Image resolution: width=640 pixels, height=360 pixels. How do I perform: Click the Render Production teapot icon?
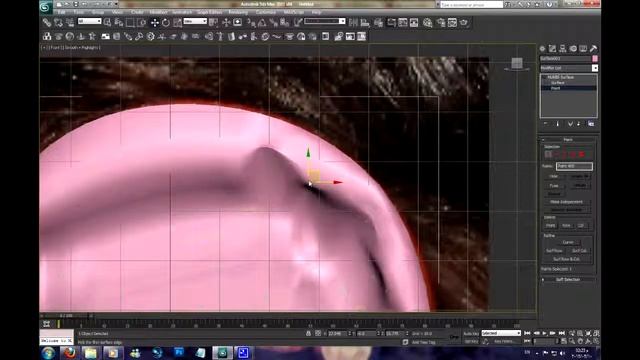[464, 22]
